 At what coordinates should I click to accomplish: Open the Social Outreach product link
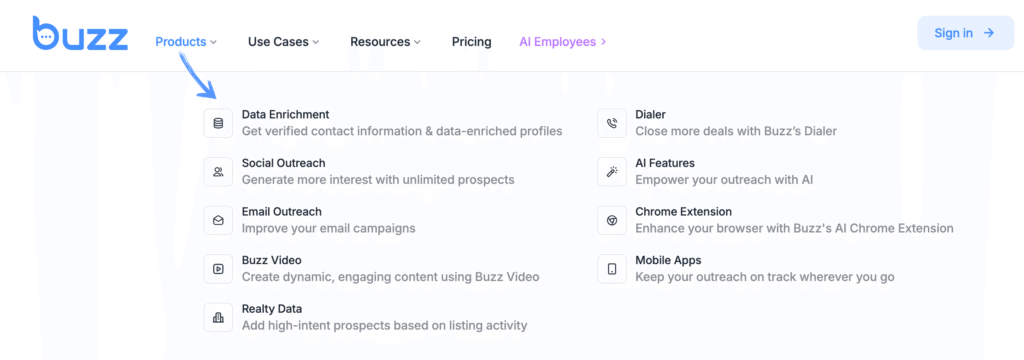[283, 163]
